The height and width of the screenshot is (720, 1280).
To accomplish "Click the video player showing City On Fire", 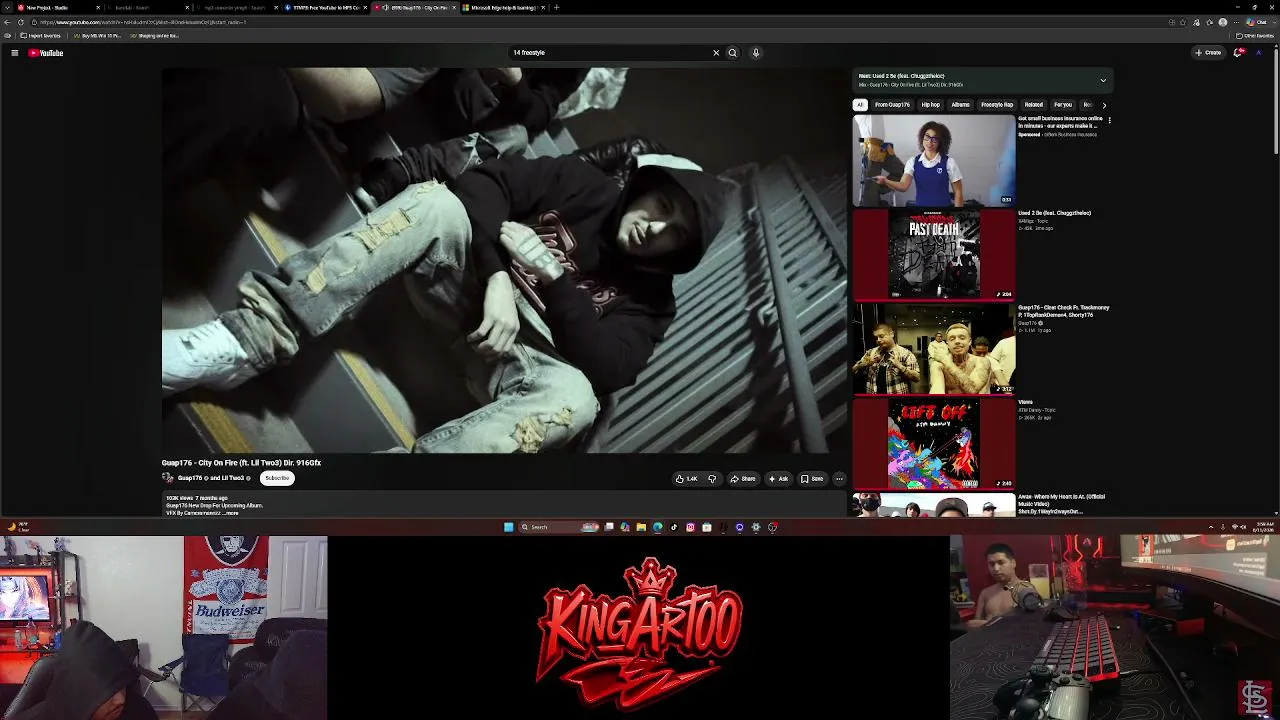I will tap(504, 260).
